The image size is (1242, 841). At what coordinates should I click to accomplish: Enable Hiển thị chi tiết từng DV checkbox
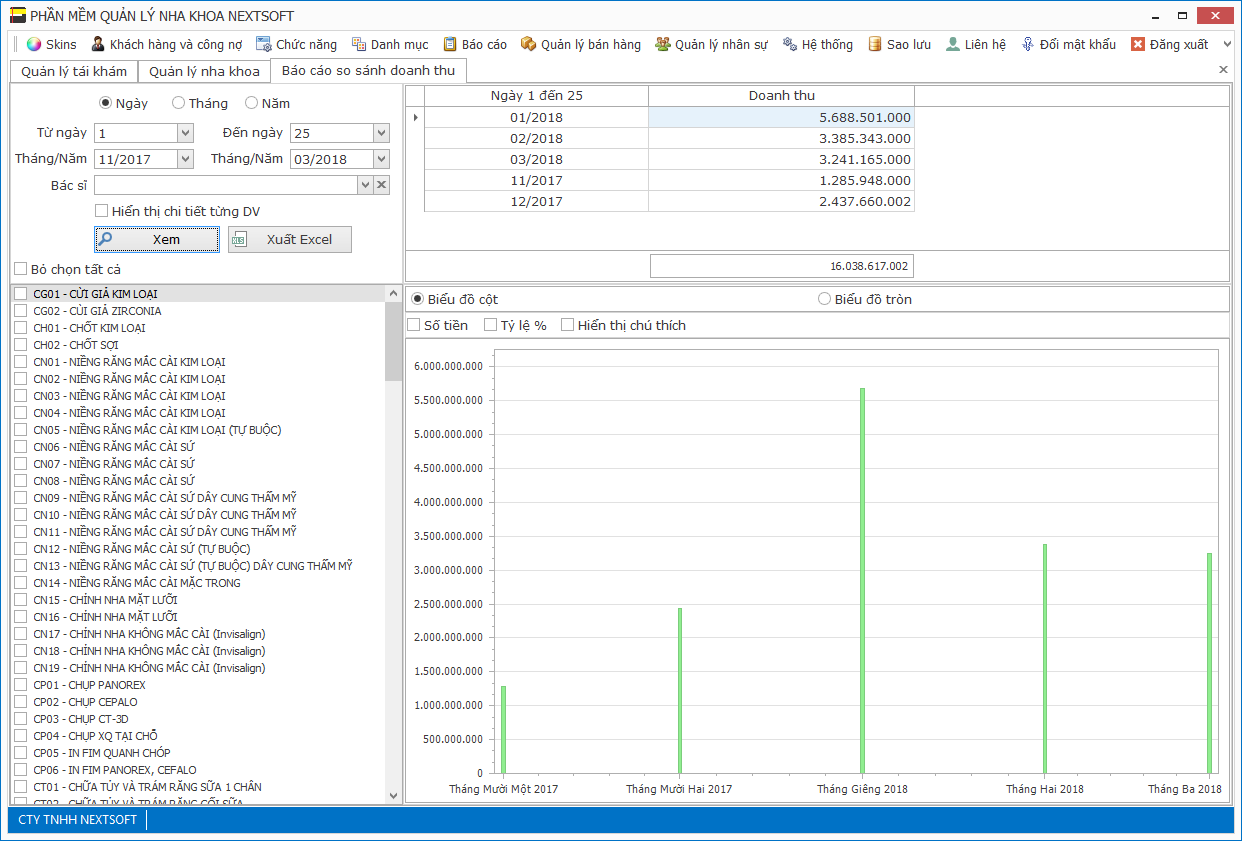(102, 211)
